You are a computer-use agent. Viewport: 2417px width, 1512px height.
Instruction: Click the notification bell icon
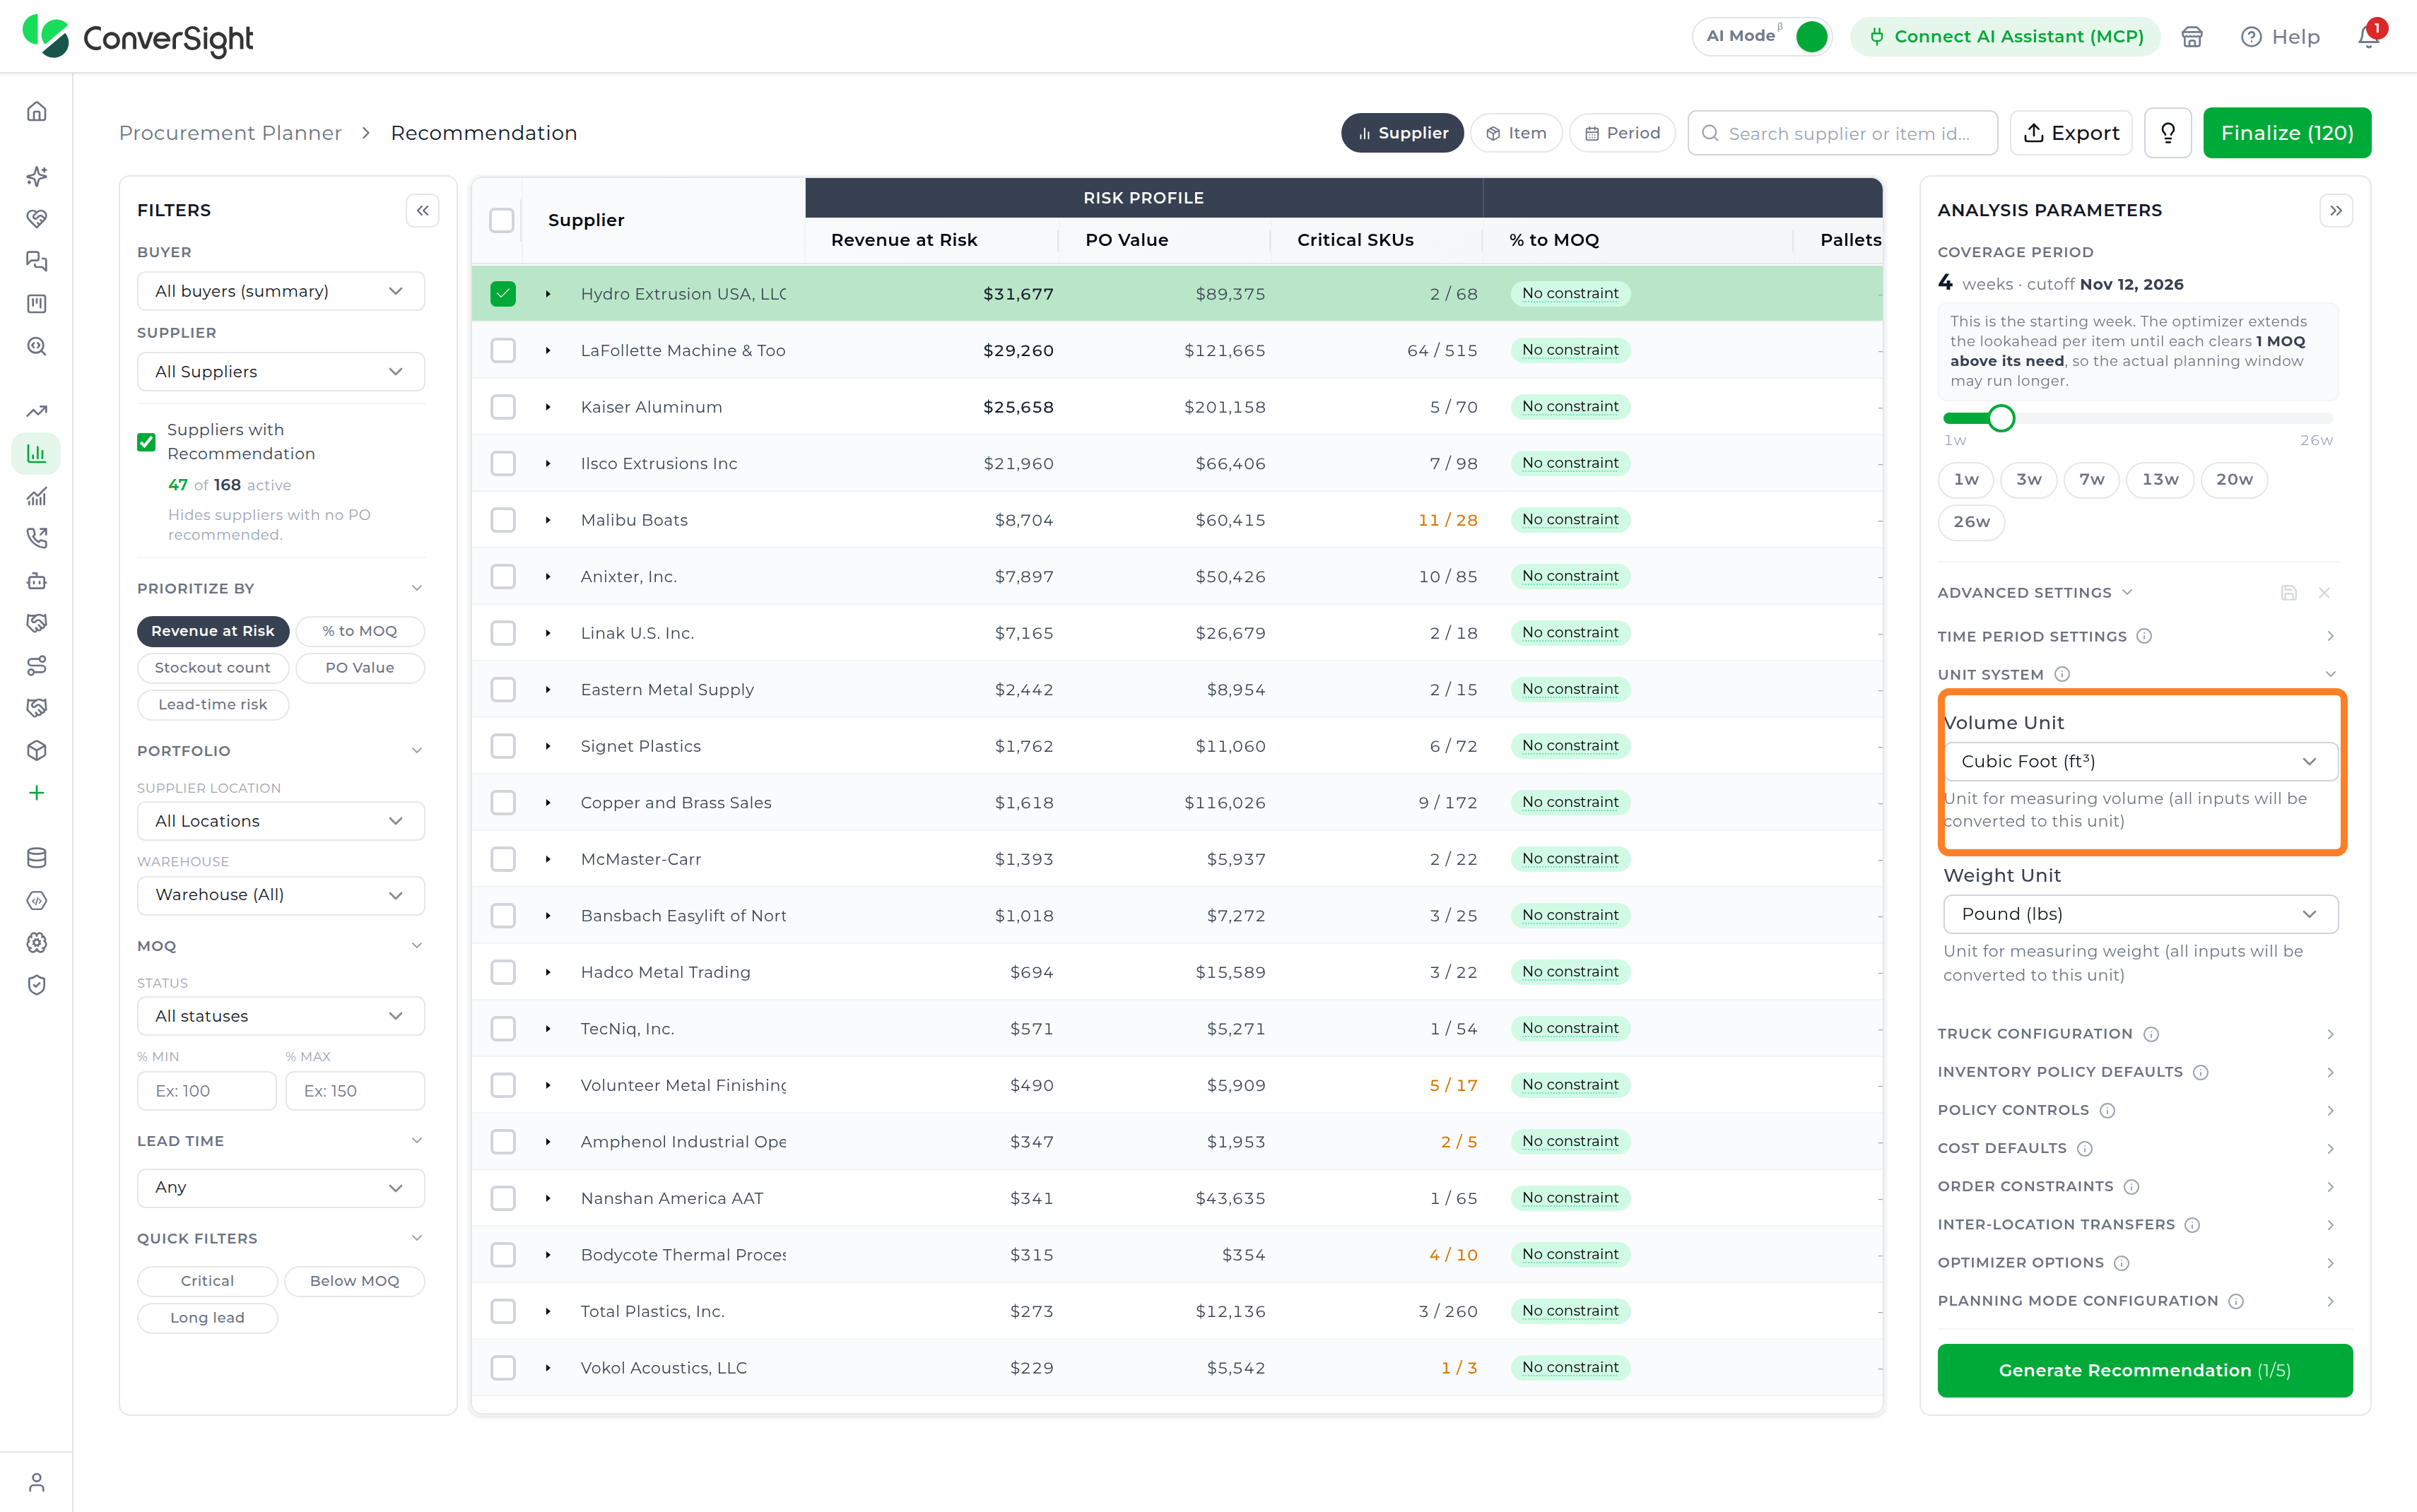[2368, 37]
